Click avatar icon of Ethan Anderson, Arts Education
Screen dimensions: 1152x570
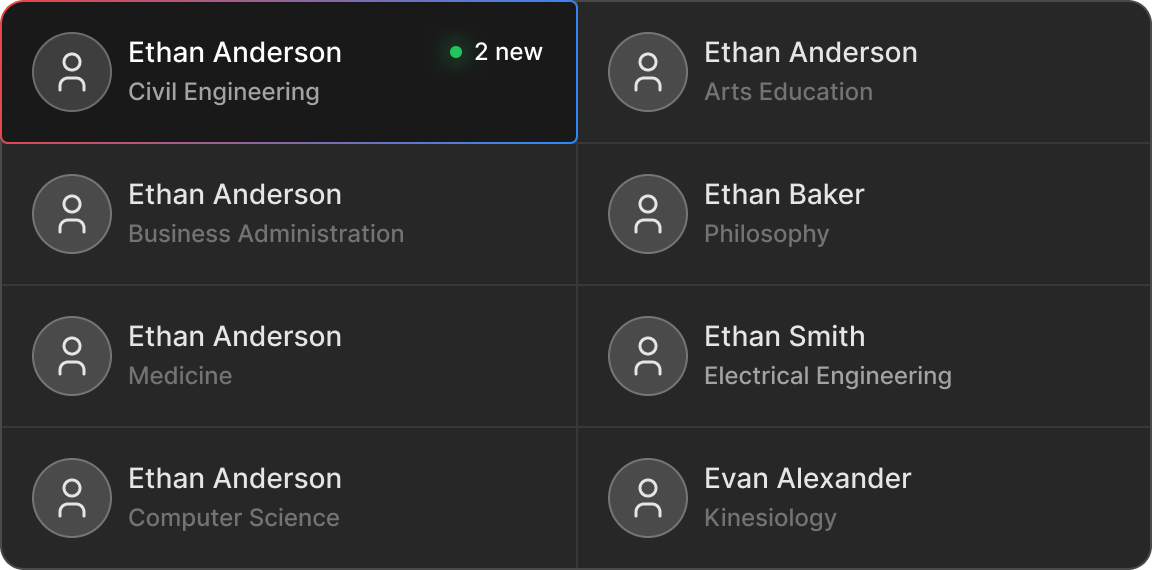pos(648,72)
